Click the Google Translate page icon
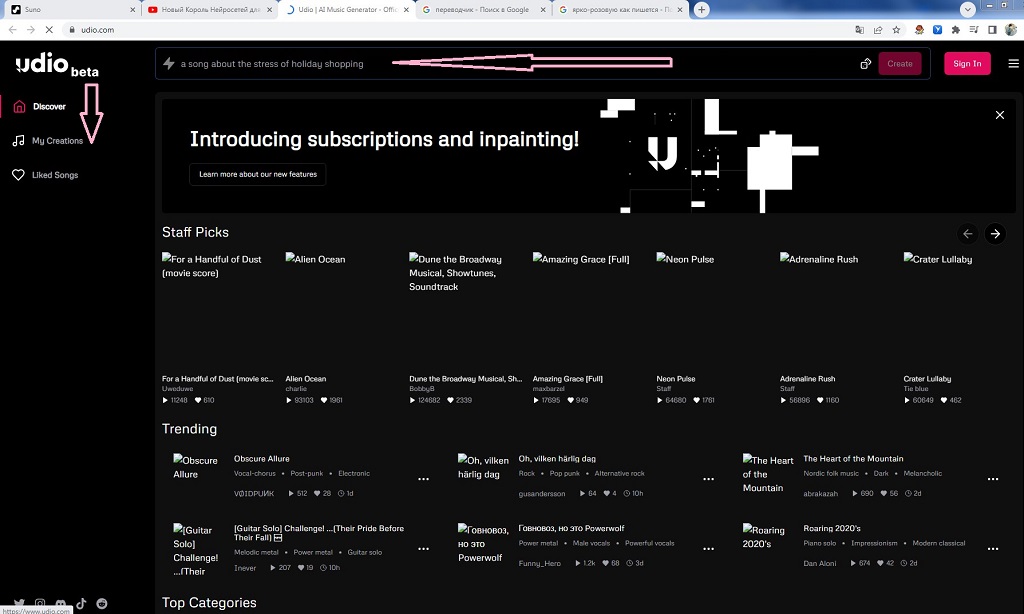 tap(859, 30)
